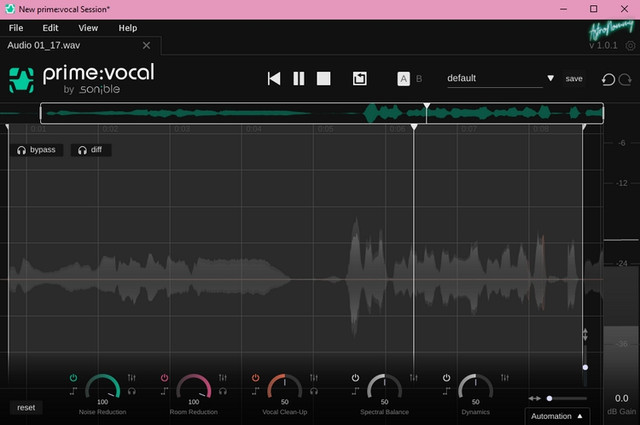Screen dimensions: 640x425
Task: Enable the Spectral Balance power switch
Action: point(355,378)
